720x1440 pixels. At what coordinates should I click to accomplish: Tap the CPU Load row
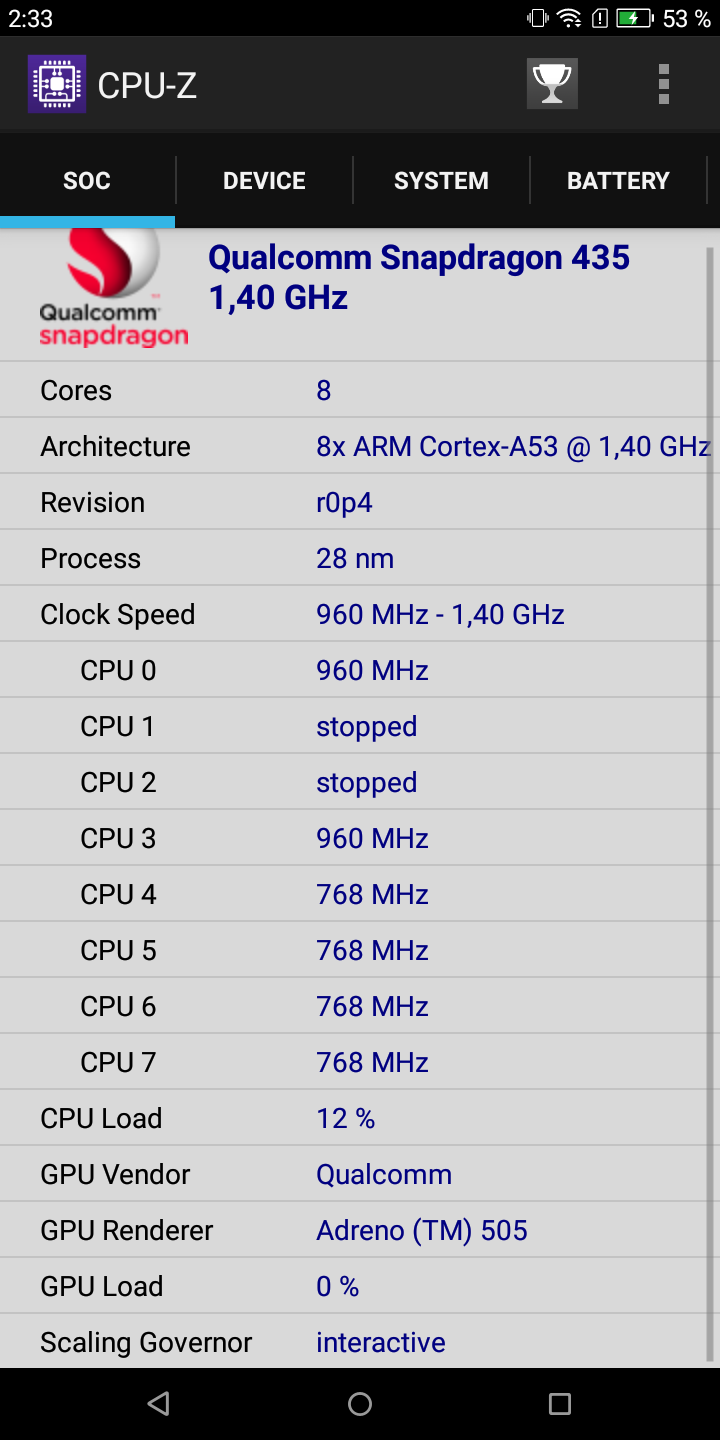pyautogui.click(x=353, y=1118)
